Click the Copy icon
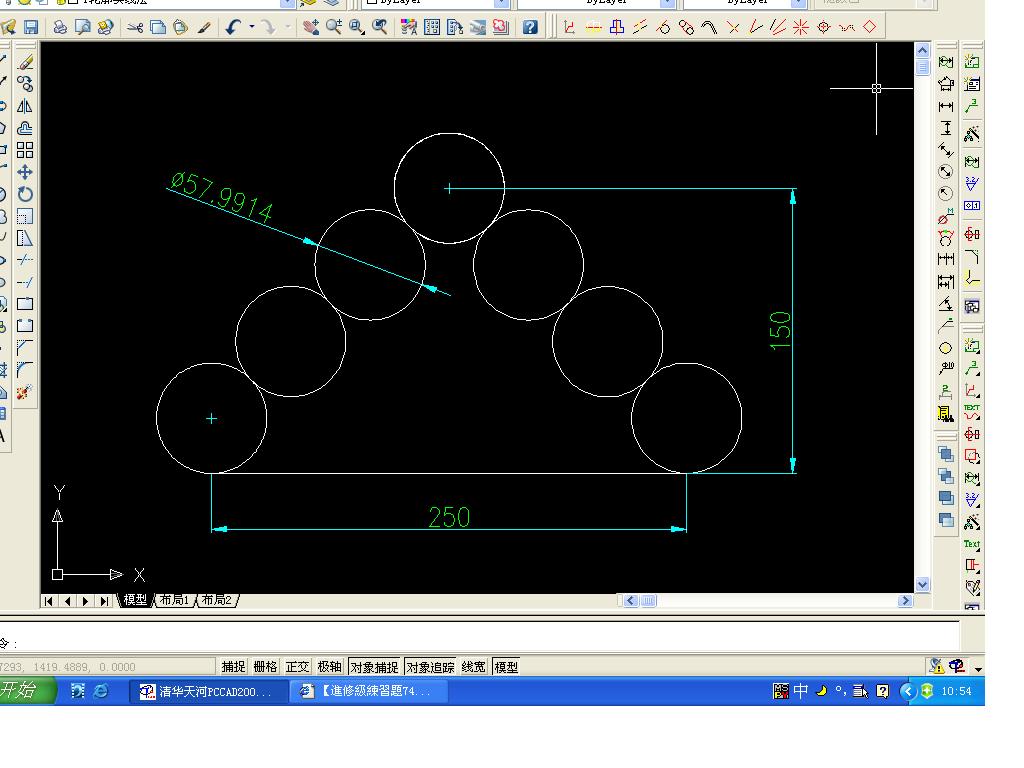 point(158,27)
